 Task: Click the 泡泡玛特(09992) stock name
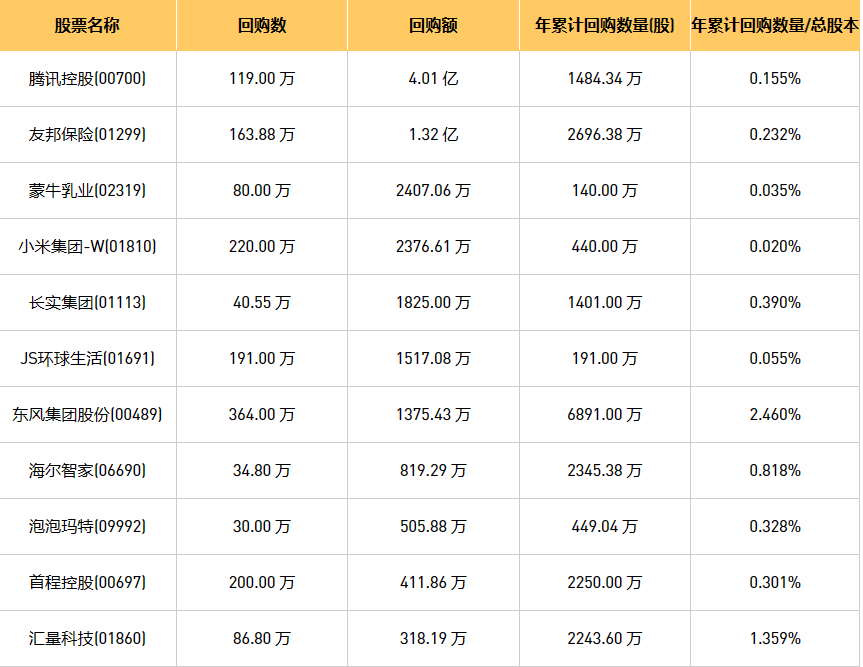click(88, 526)
